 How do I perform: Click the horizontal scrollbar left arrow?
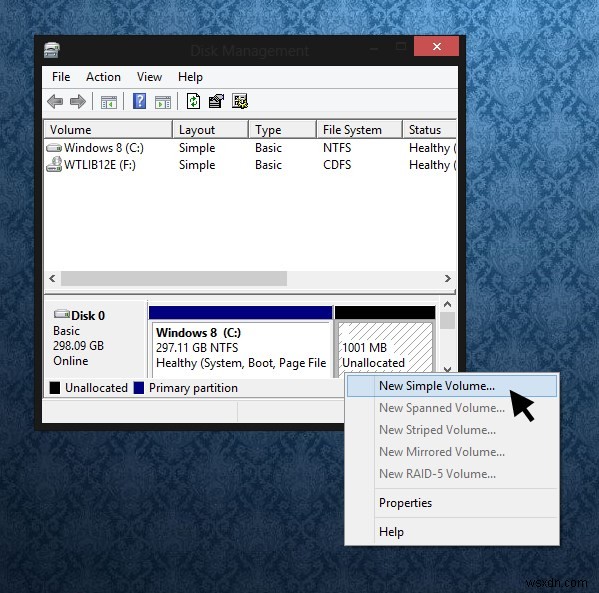(52, 279)
